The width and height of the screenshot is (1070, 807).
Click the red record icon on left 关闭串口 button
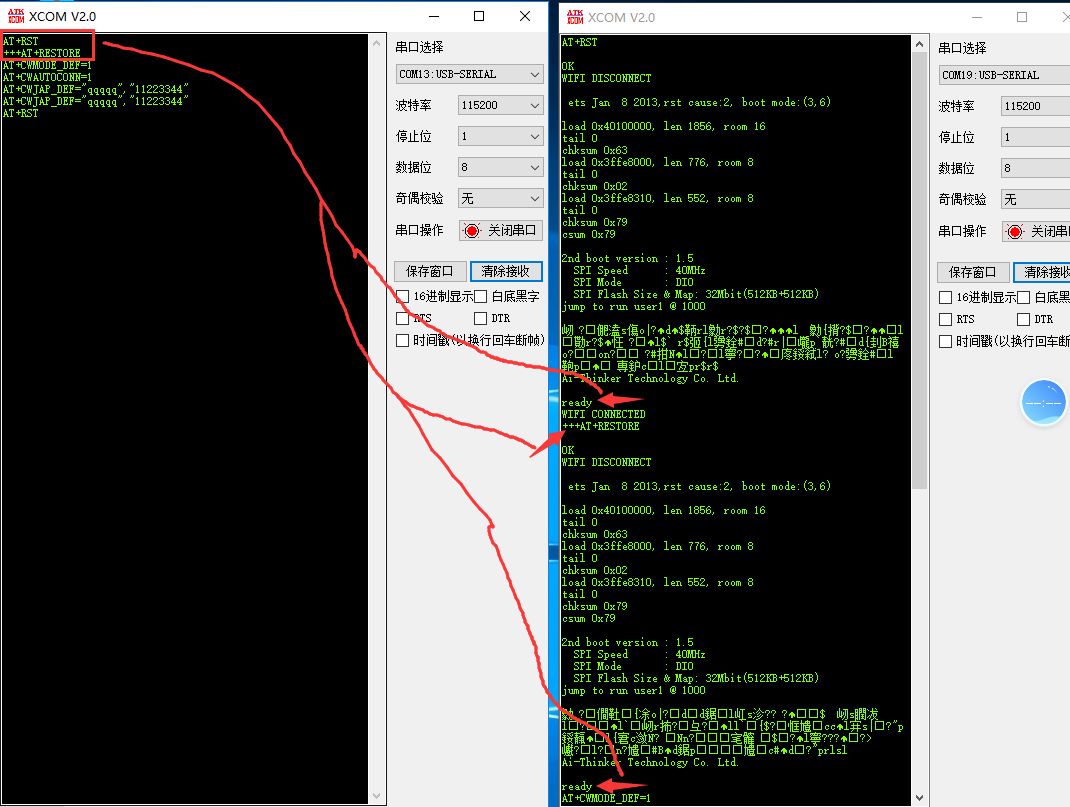point(472,231)
